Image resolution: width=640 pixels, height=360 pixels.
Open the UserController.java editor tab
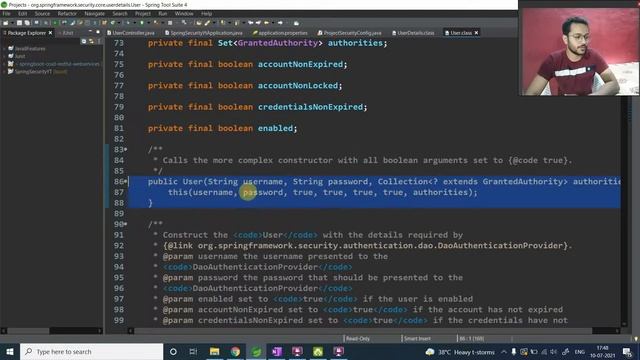(131, 33)
